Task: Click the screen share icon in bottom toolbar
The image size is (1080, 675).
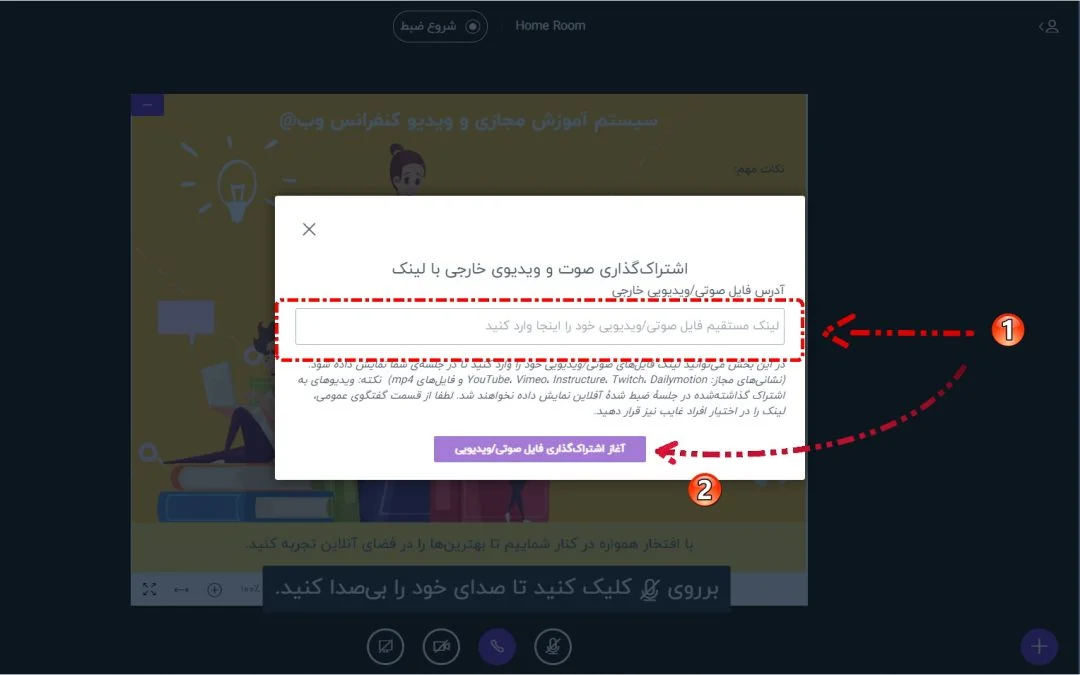Action: click(x=385, y=647)
